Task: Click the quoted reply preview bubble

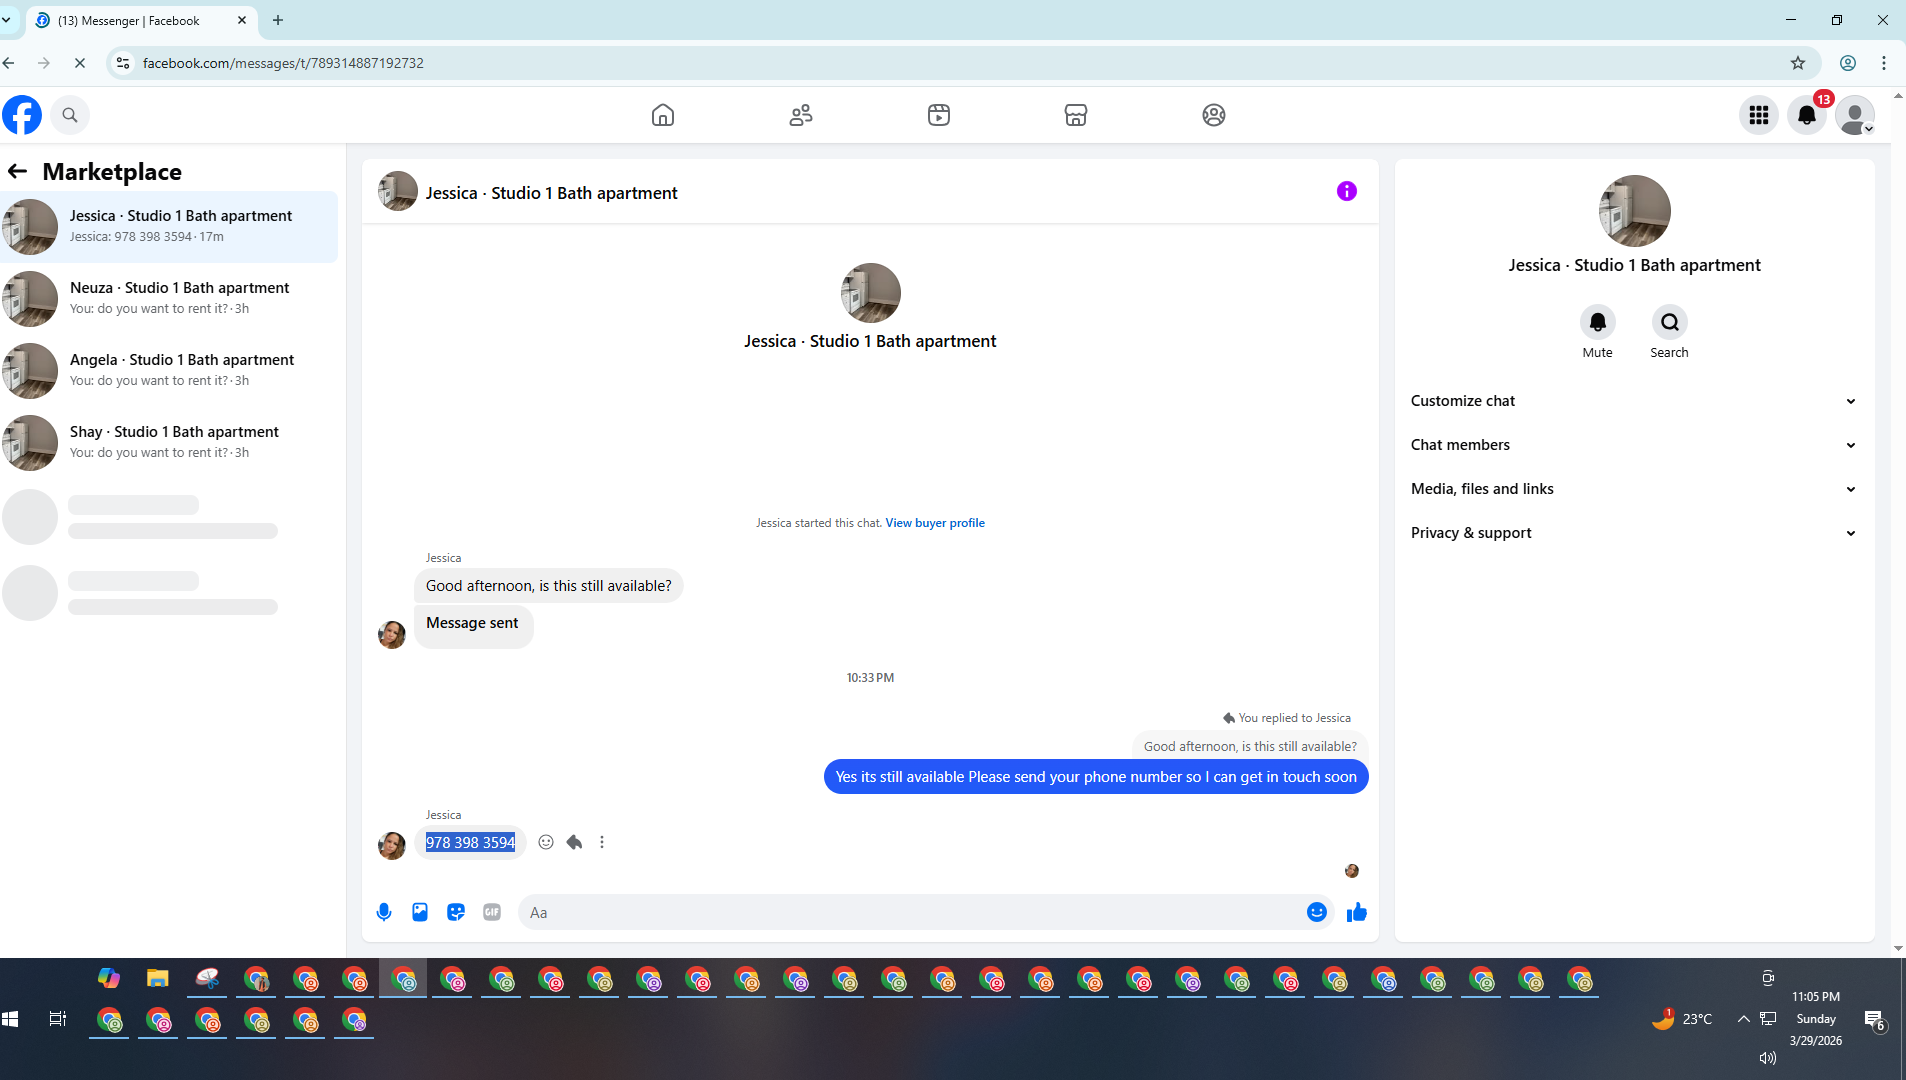Action: click(x=1250, y=746)
